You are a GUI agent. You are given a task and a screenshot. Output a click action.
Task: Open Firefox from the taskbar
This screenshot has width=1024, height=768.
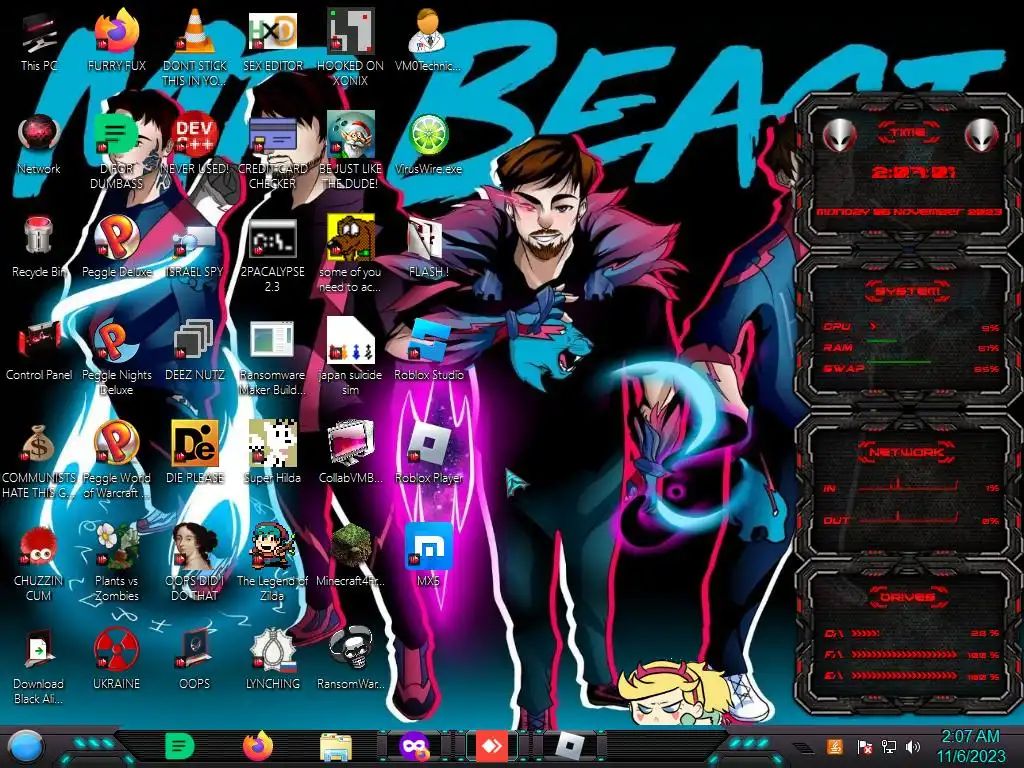[258, 746]
